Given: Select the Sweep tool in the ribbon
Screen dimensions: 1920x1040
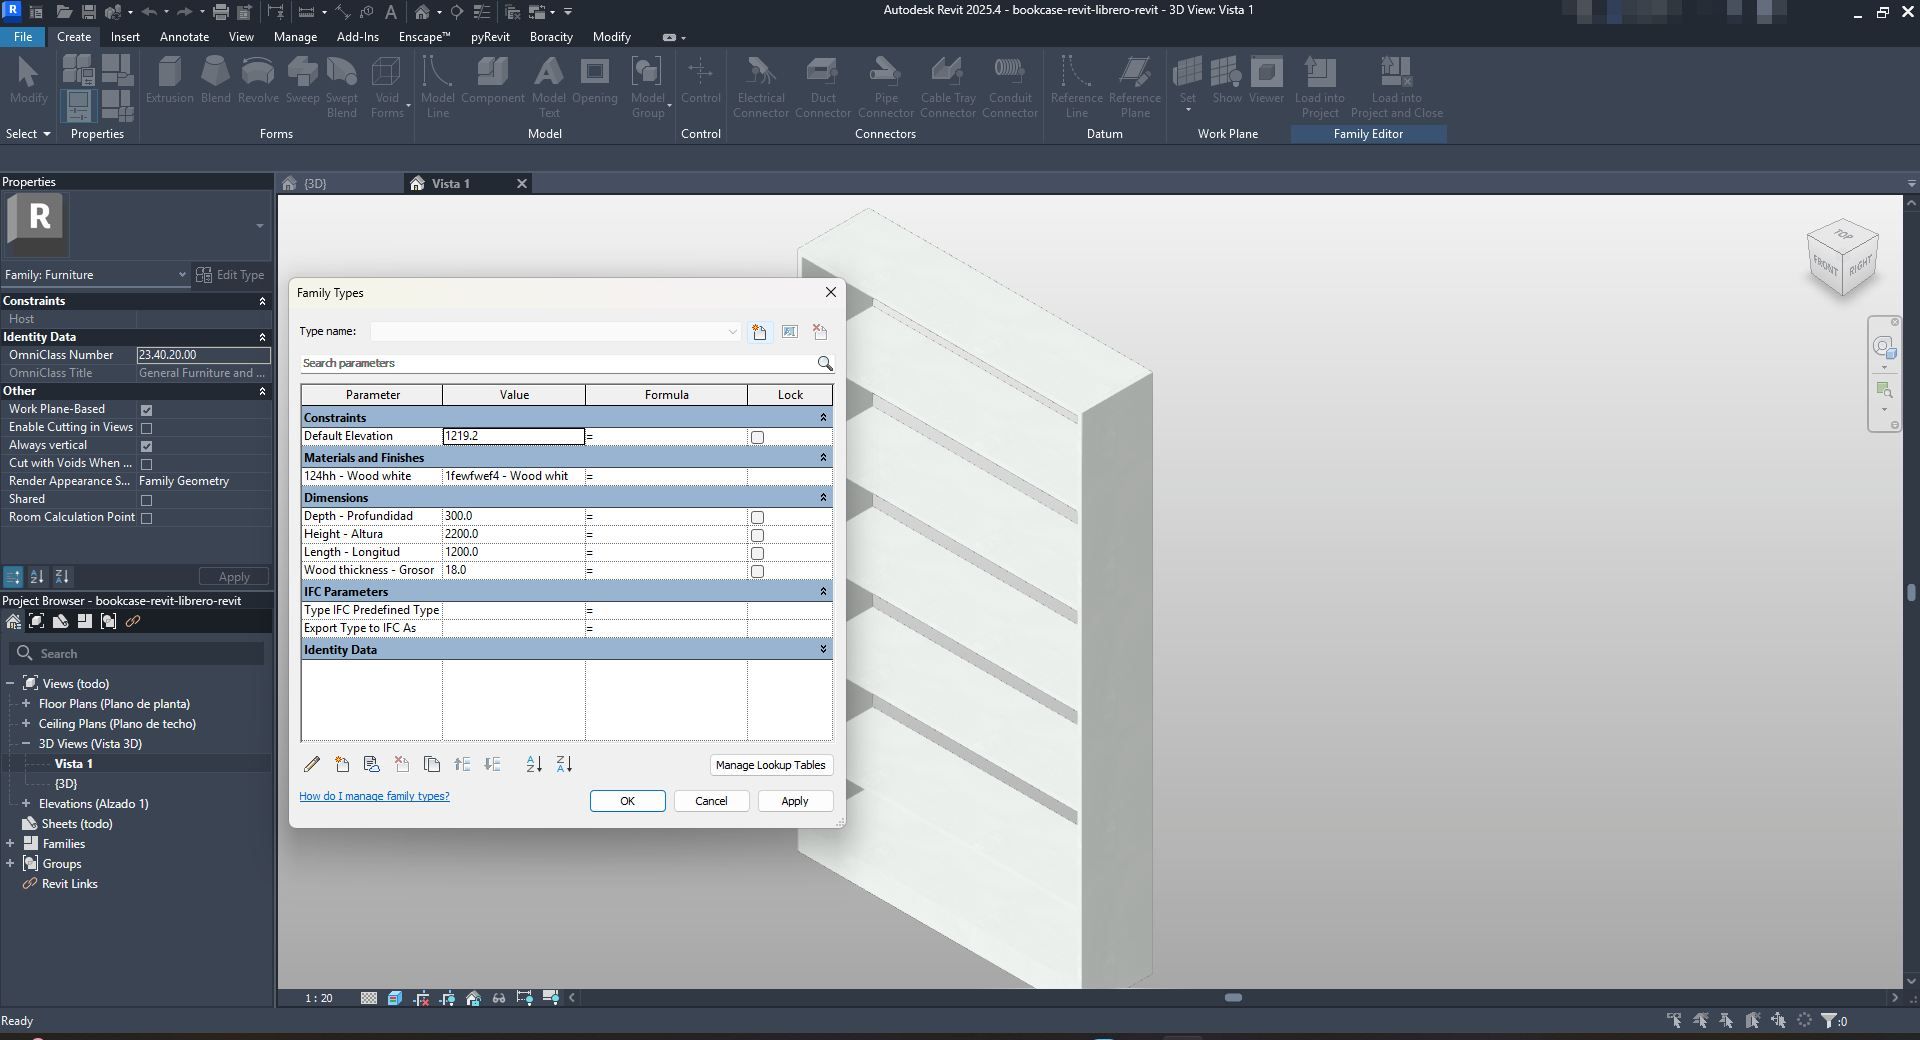Looking at the screenshot, I should click(x=302, y=80).
